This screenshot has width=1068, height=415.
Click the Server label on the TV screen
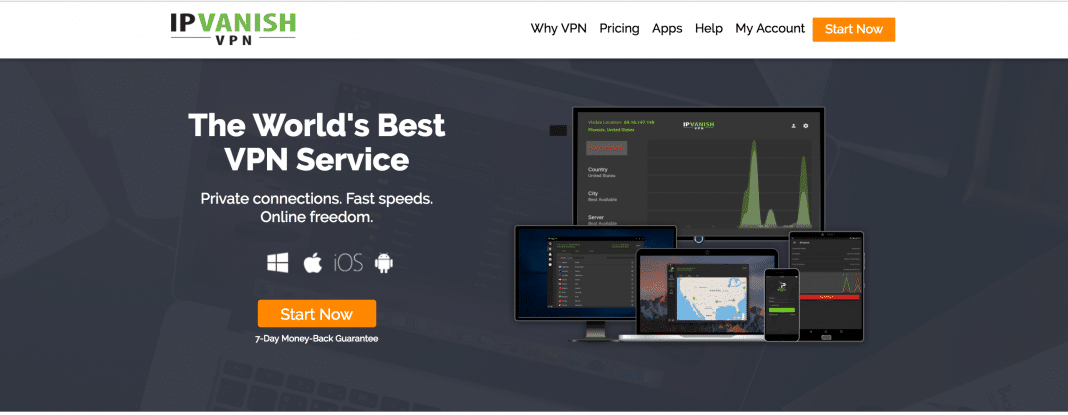[x=596, y=217]
